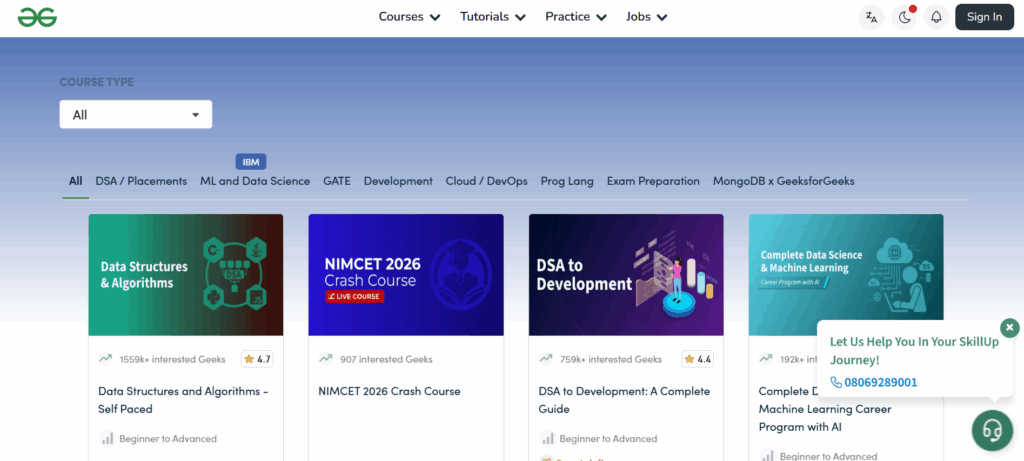This screenshot has height=461, width=1024.
Task: Click level icon on Data Structures card
Action: click(x=107, y=439)
